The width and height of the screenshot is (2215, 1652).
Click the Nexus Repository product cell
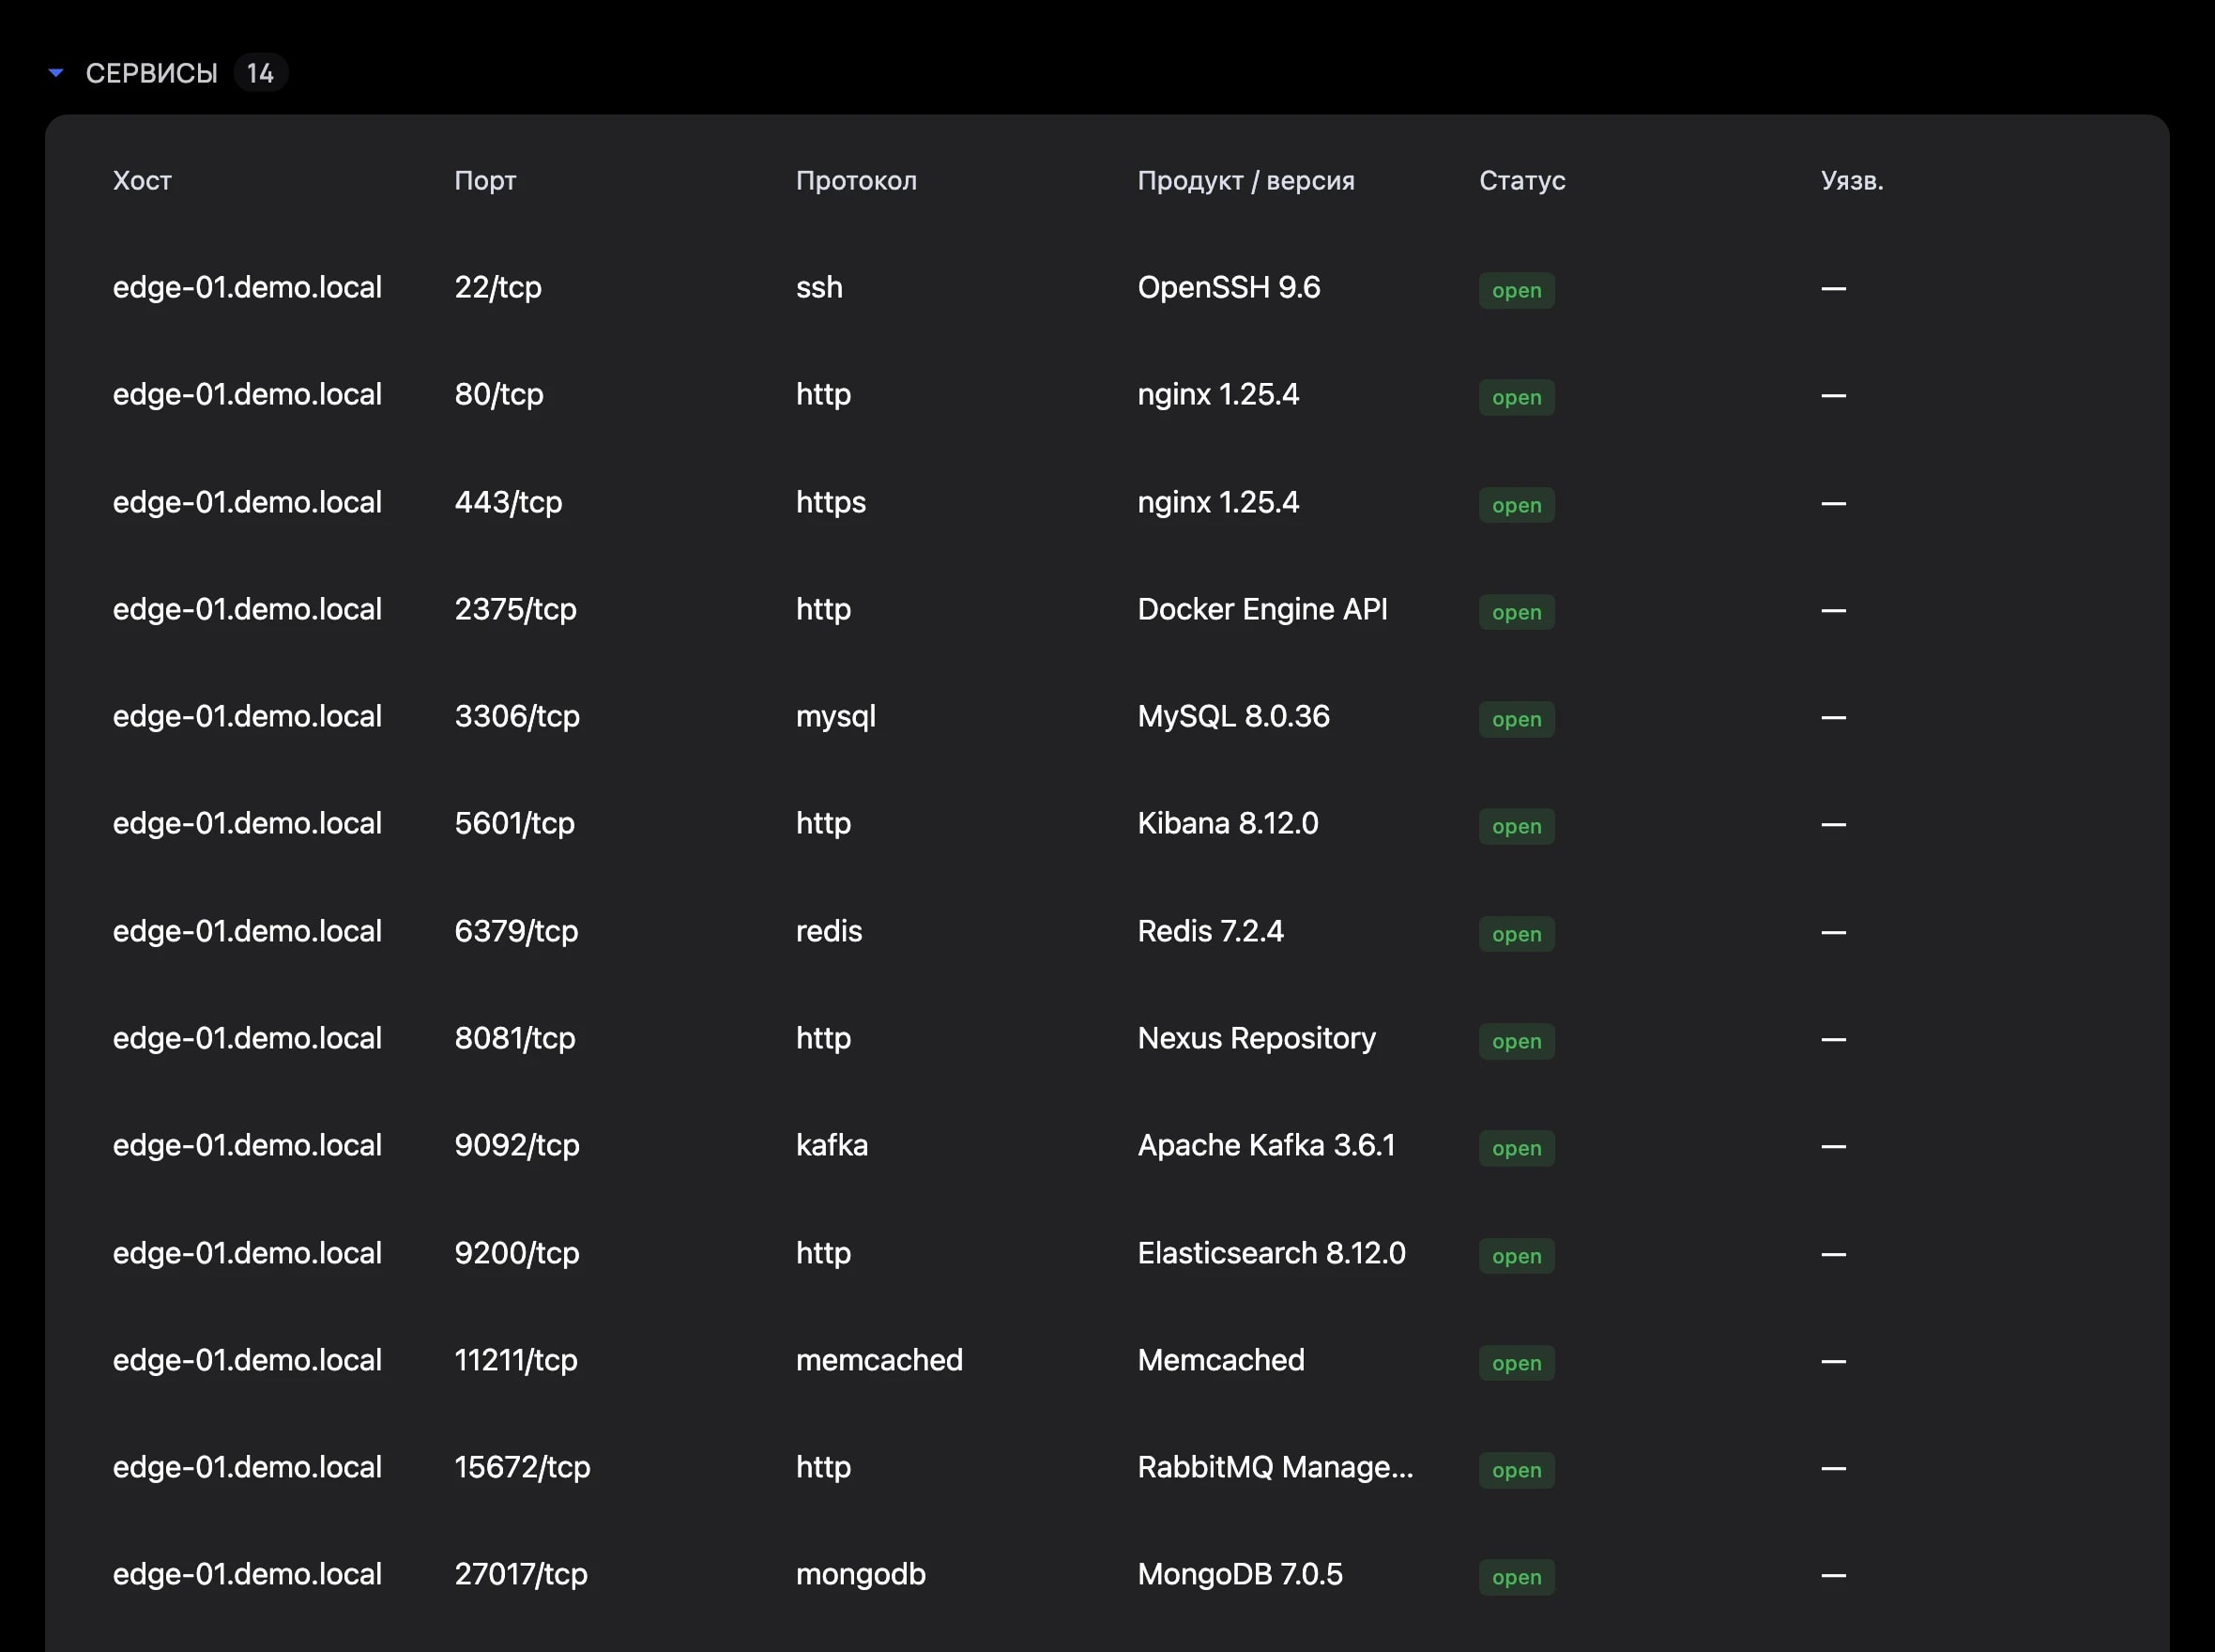(x=1257, y=1038)
